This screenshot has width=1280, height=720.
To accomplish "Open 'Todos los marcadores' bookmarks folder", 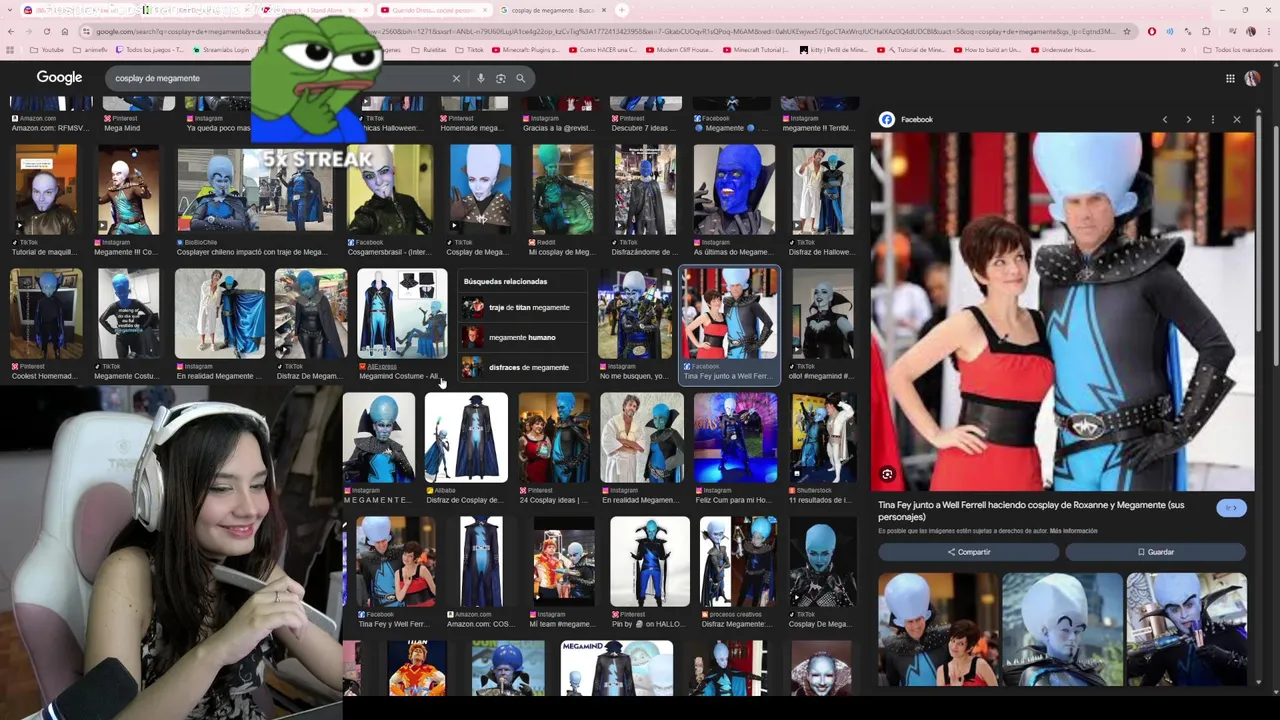I will (1237, 49).
